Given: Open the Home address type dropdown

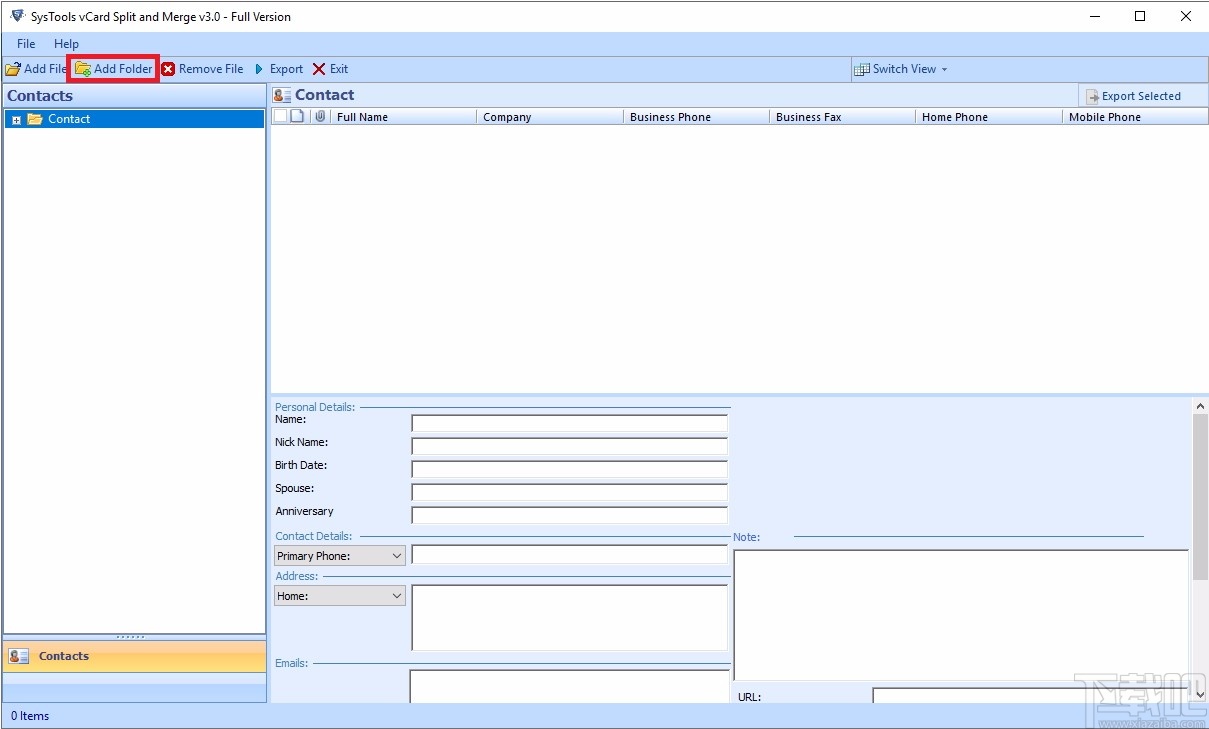Looking at the screenshot, I should tap(398, 595).
